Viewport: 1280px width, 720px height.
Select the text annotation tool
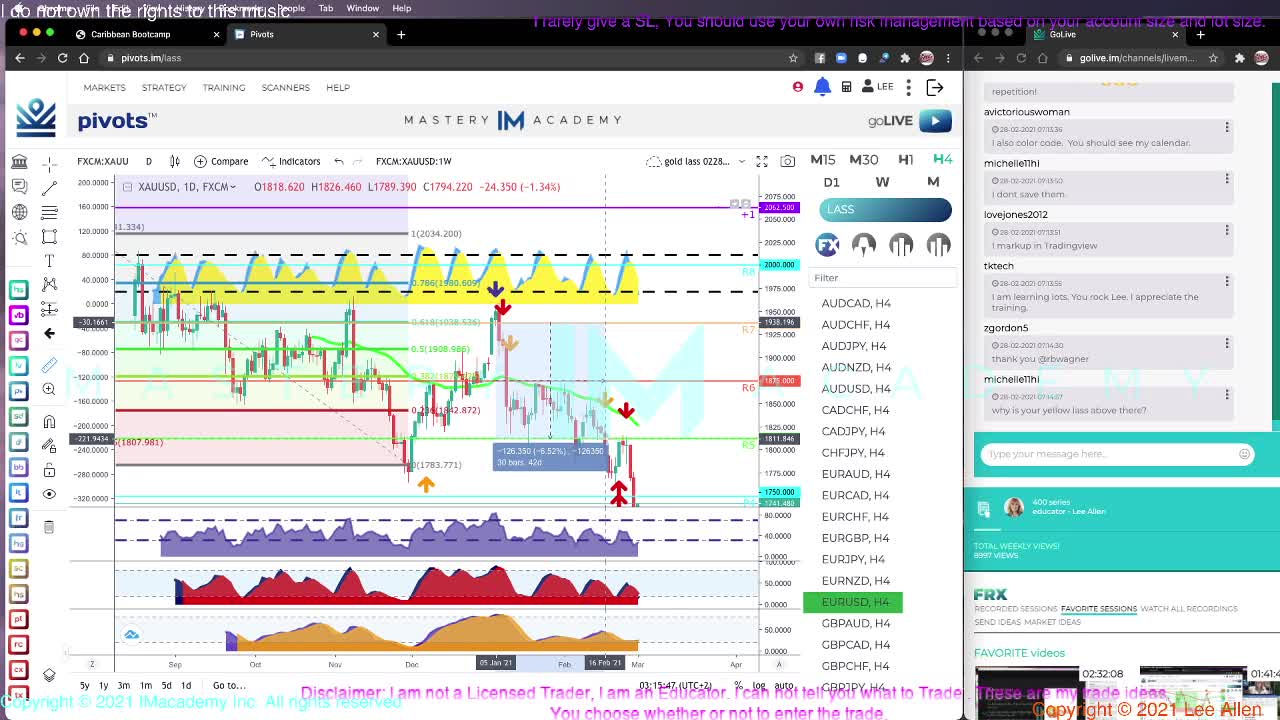[49, 261]
